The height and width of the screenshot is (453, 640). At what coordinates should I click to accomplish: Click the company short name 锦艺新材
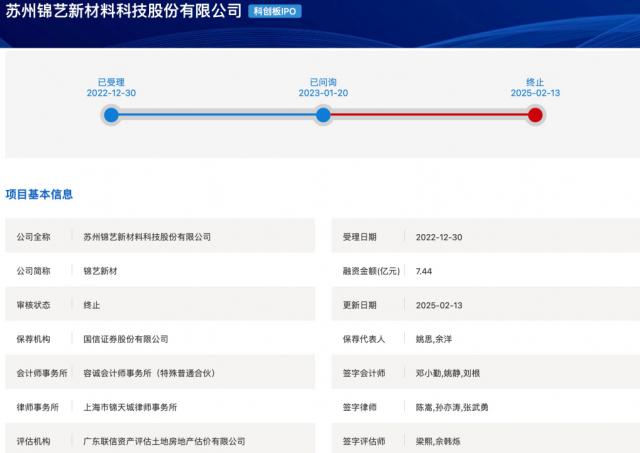(x=101, y=271)
